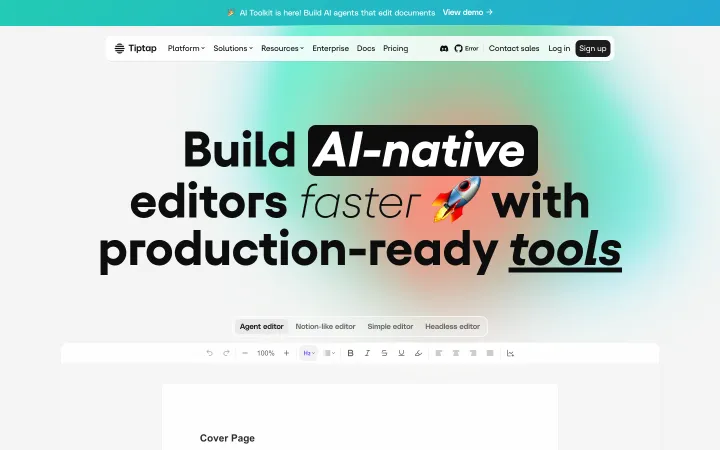This screenshot has height=450, width=720.
Task: Align text right
Action: click(x=473, y=353)
